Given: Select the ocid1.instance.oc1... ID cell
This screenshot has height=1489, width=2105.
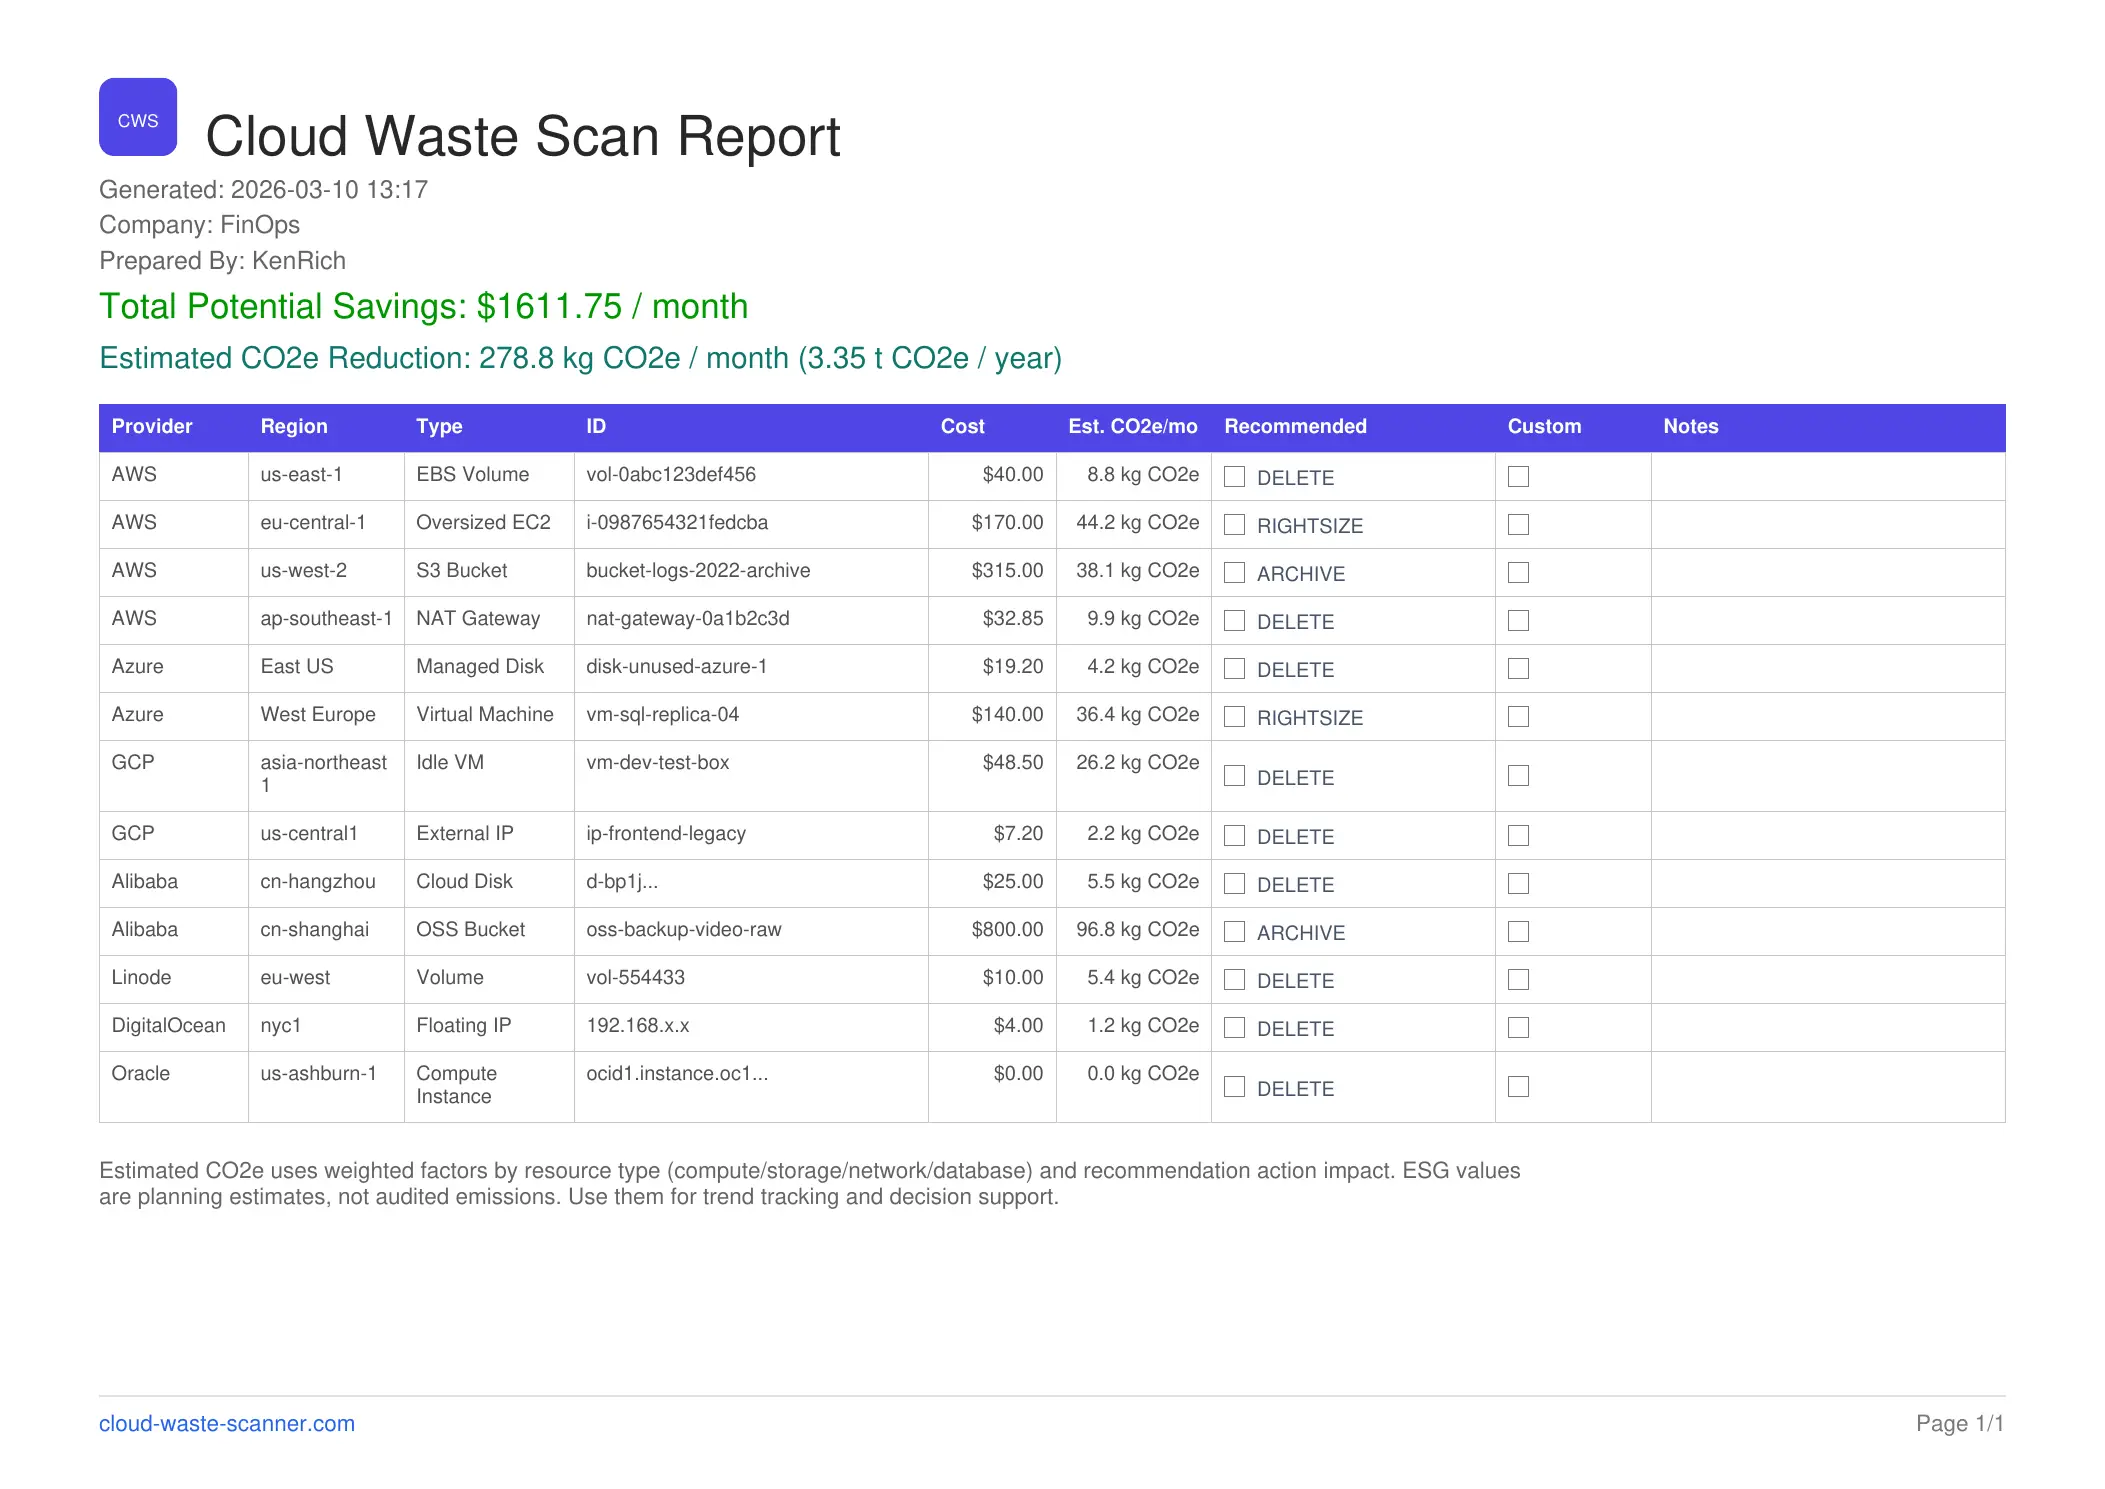Looking at the screenshot, I should point(751,1086).
